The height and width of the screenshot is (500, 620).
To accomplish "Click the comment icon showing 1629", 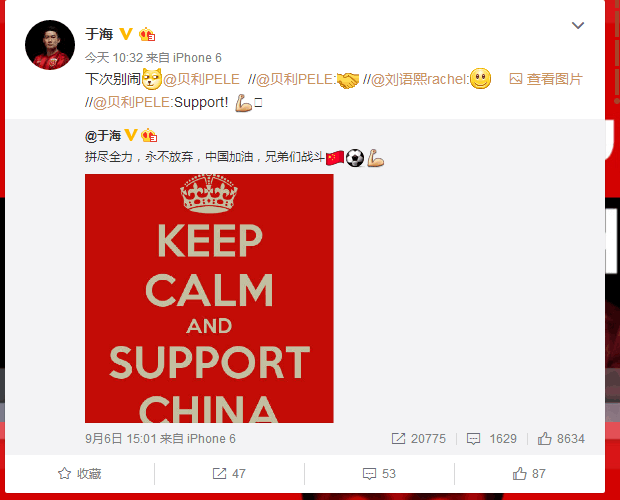I will point(492,439).
